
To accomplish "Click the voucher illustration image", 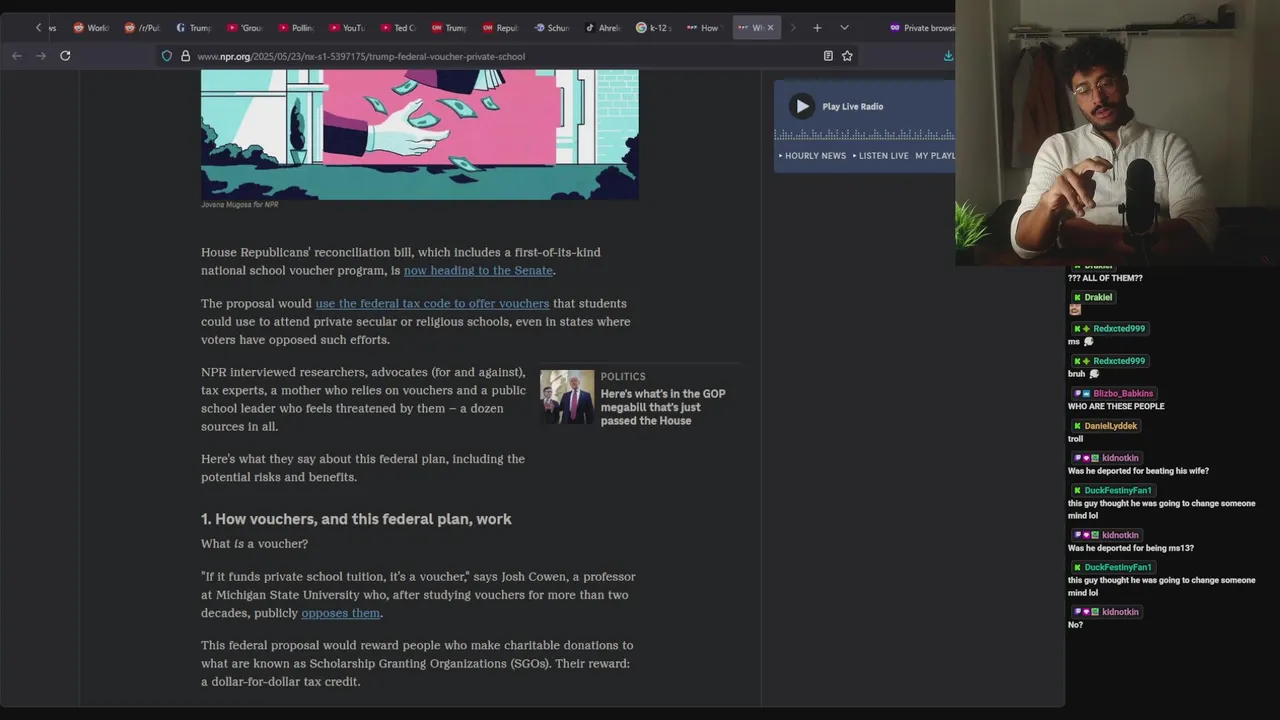I will tap(419, 134).
